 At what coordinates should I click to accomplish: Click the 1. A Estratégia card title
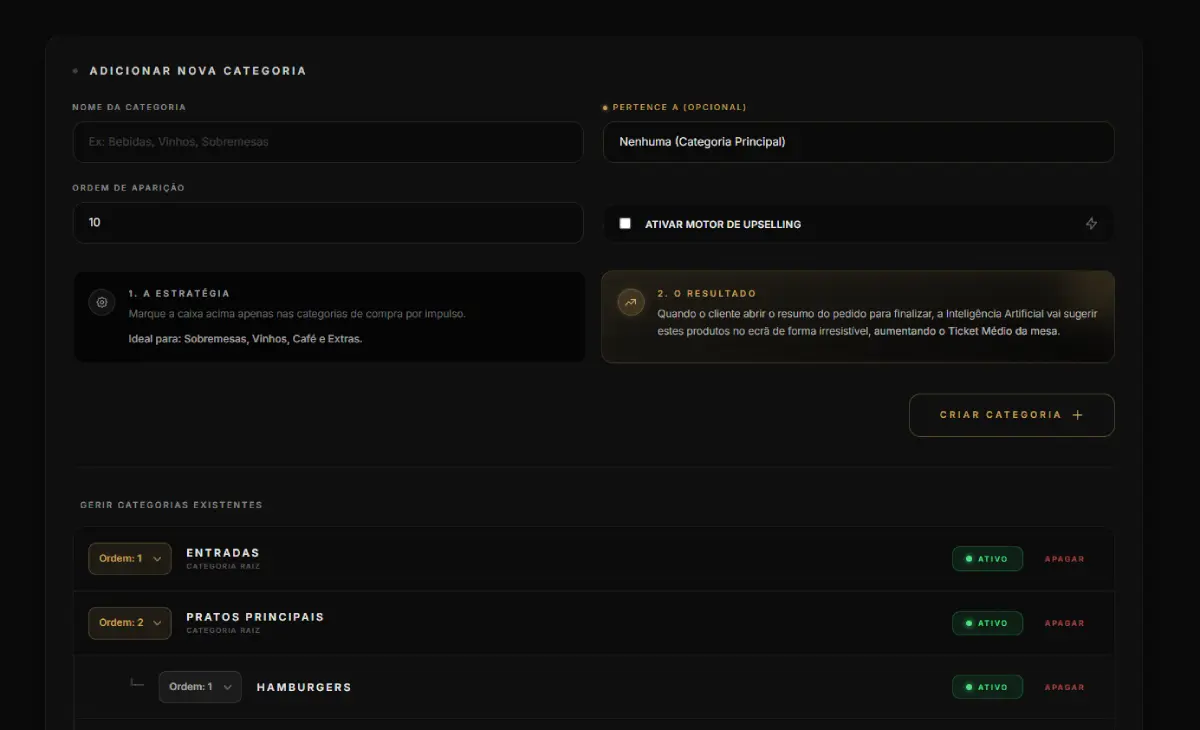click(179, 293)
